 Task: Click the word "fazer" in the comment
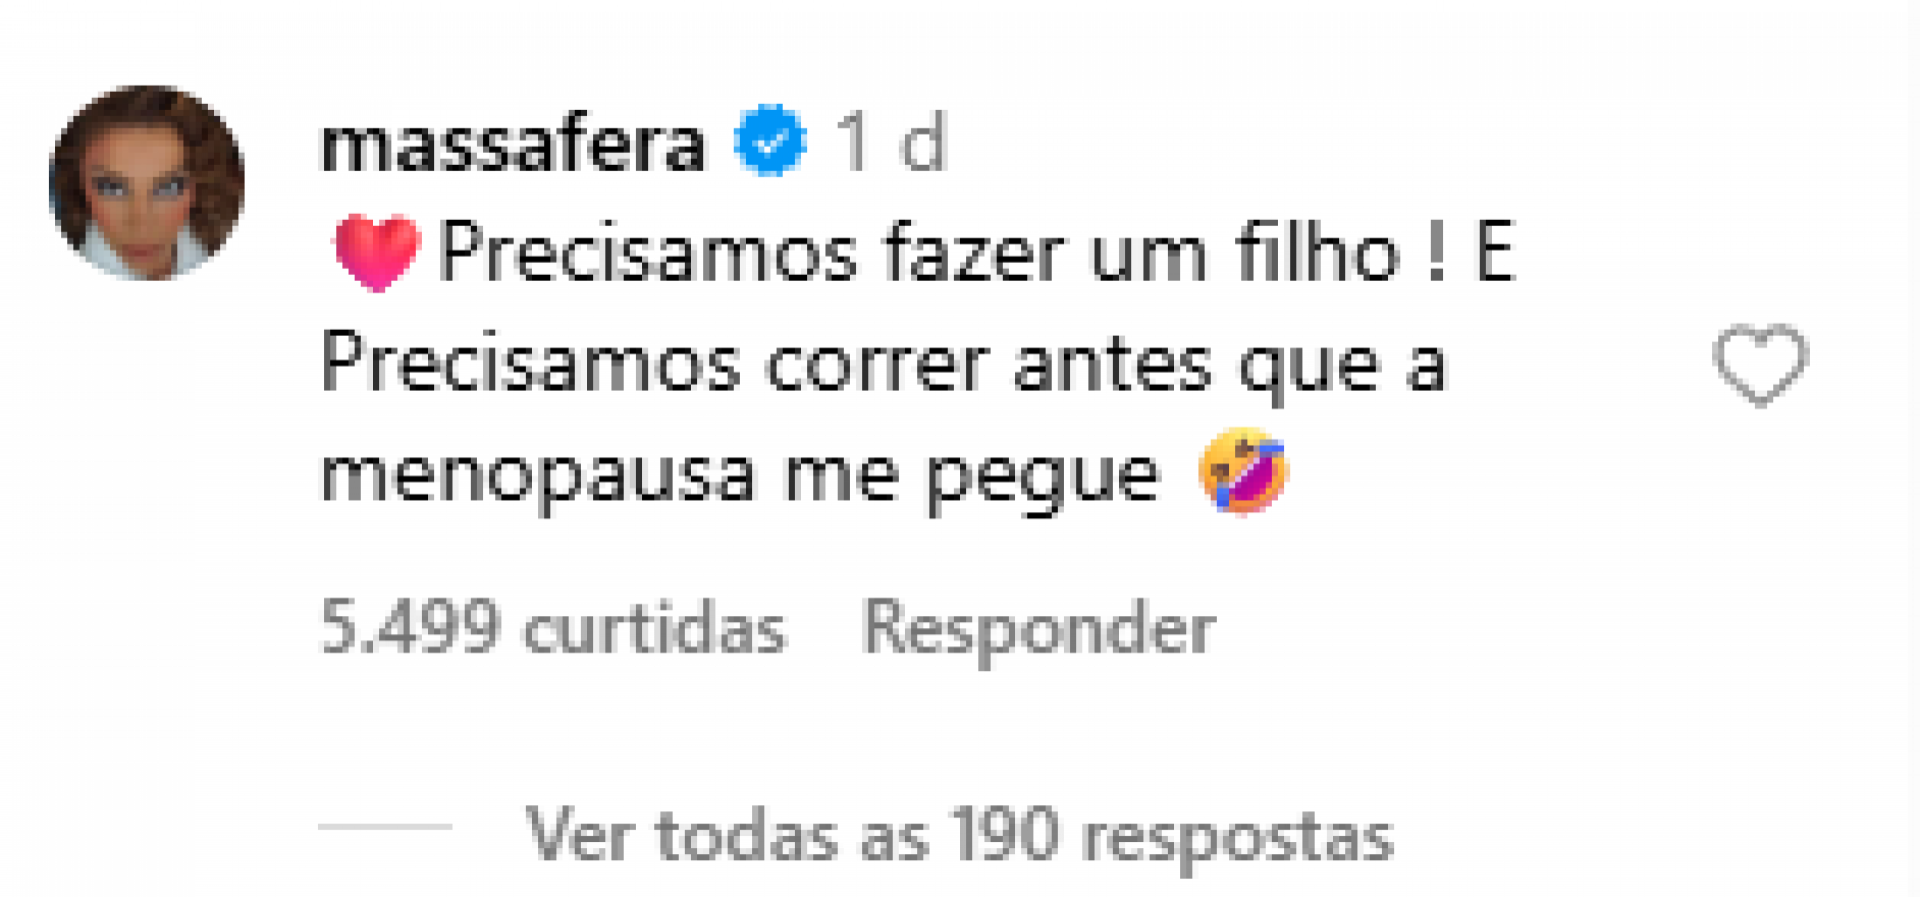click(974, 252)
